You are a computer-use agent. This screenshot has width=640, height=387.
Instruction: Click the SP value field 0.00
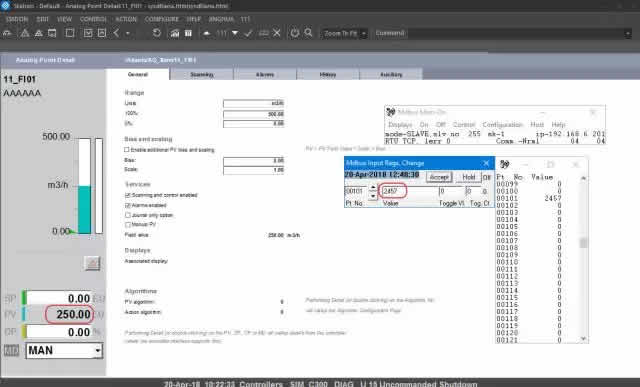tap(58, 298)
